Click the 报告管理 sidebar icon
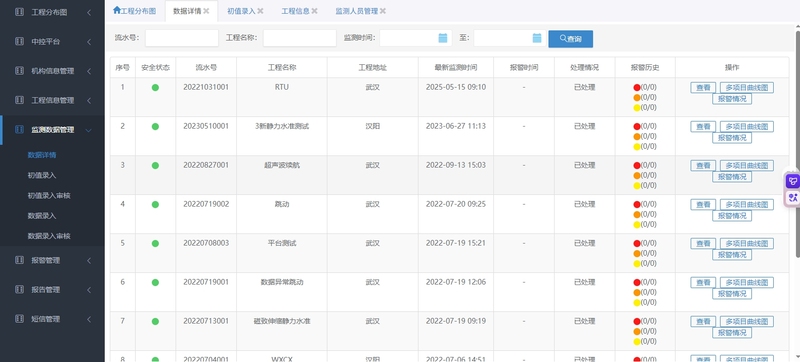Viewport: 800px width, 362px height. [x=19, y=290]
